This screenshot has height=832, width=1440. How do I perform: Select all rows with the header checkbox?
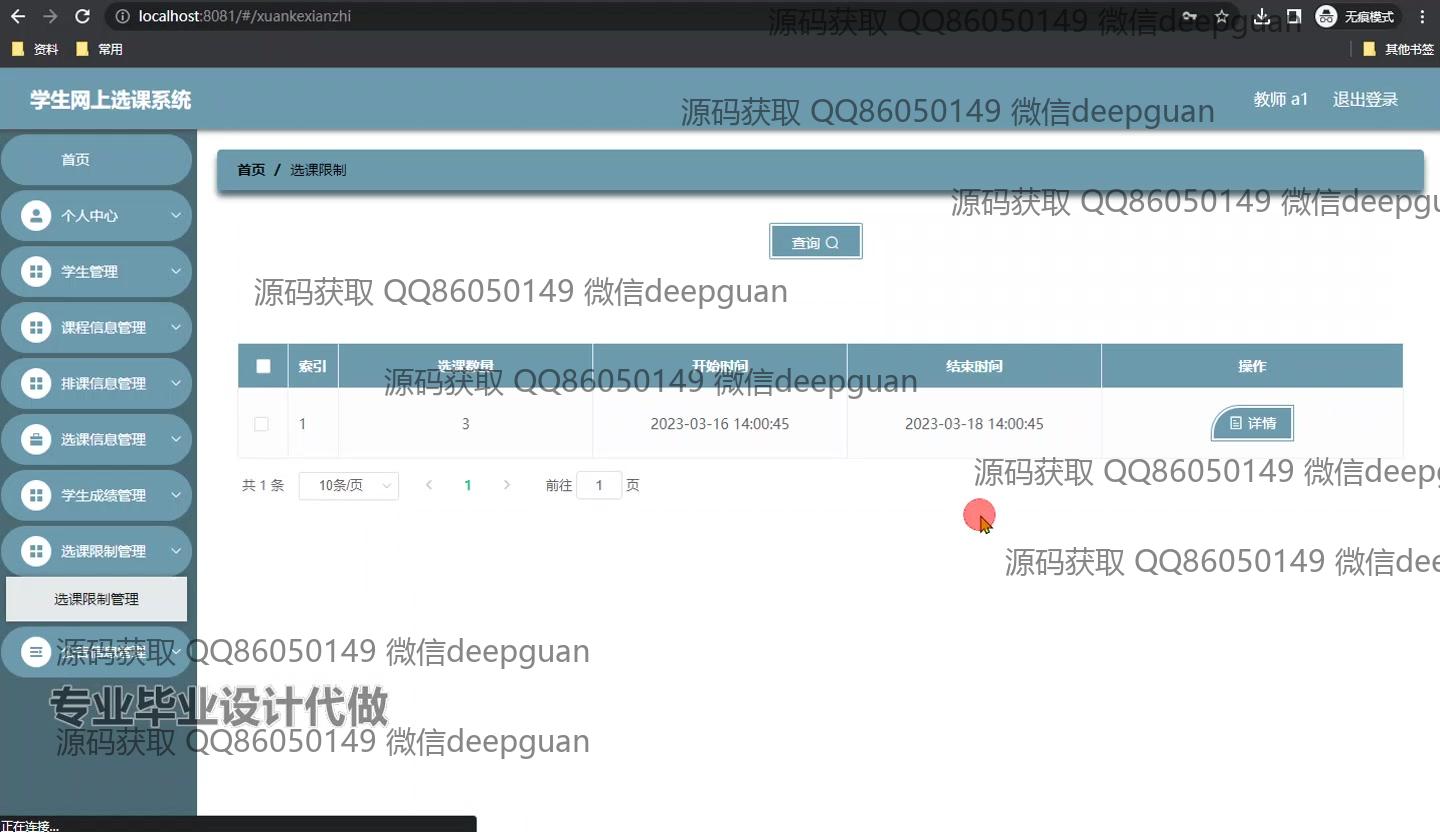(263, 366)
